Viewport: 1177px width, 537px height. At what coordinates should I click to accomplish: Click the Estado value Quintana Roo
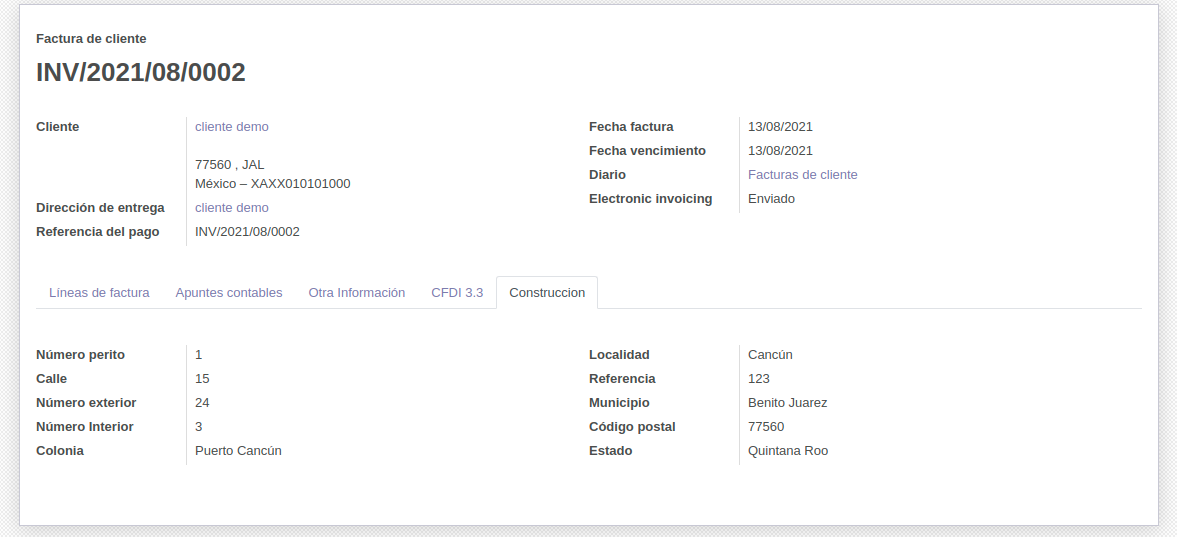coord(788,451)
